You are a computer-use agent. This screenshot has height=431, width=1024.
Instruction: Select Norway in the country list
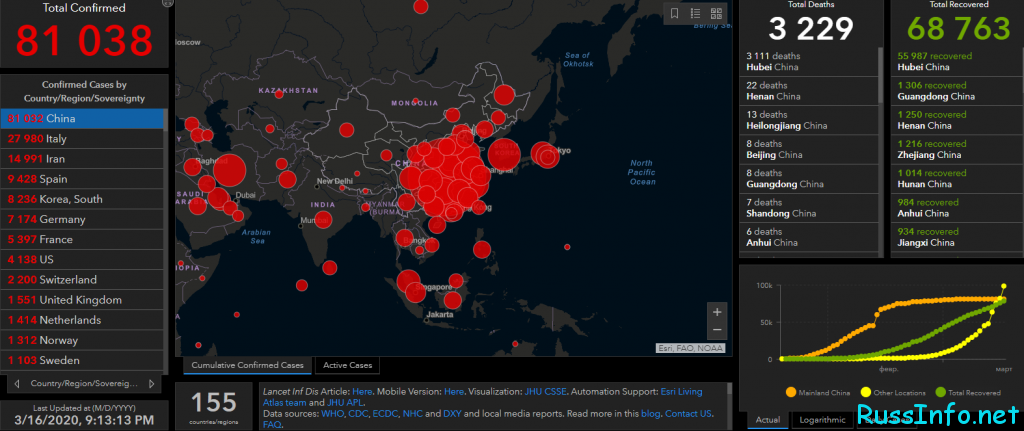pyautogui.click(x=82, y=341)
